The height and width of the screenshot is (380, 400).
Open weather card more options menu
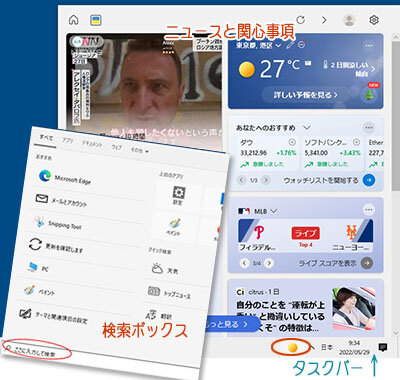click(369, 45)
